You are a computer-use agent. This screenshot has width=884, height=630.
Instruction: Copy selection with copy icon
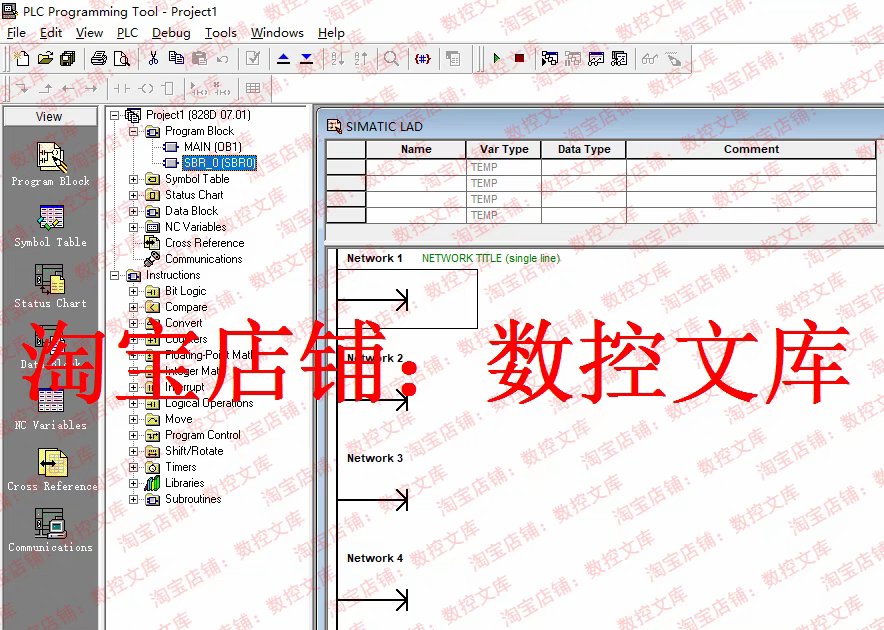176,58
